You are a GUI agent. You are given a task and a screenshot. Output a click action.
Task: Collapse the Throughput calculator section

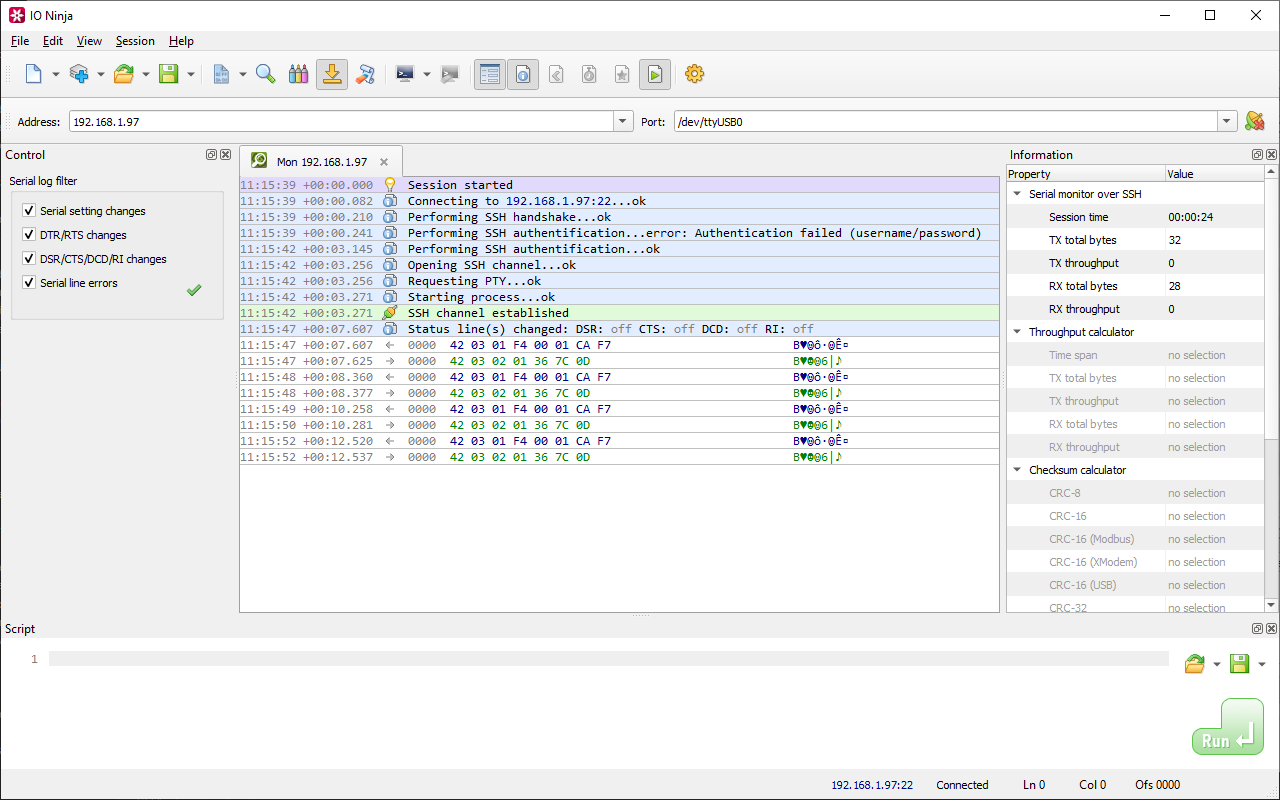tap(1018, 332)
